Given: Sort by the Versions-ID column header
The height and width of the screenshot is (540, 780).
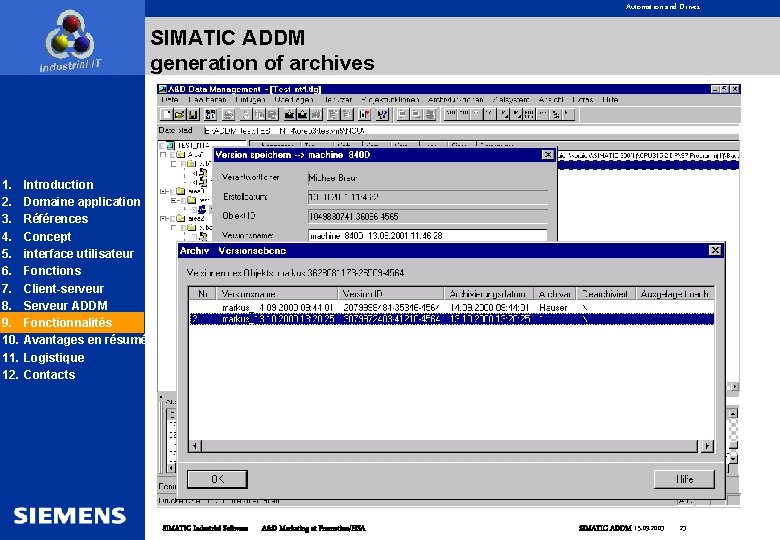Looking at the screenshot, I should [391, 294].
